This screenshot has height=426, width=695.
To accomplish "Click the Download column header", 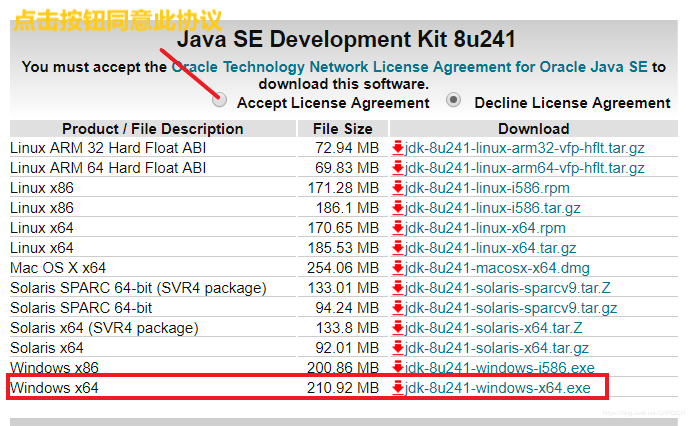I will pos(534,129).
